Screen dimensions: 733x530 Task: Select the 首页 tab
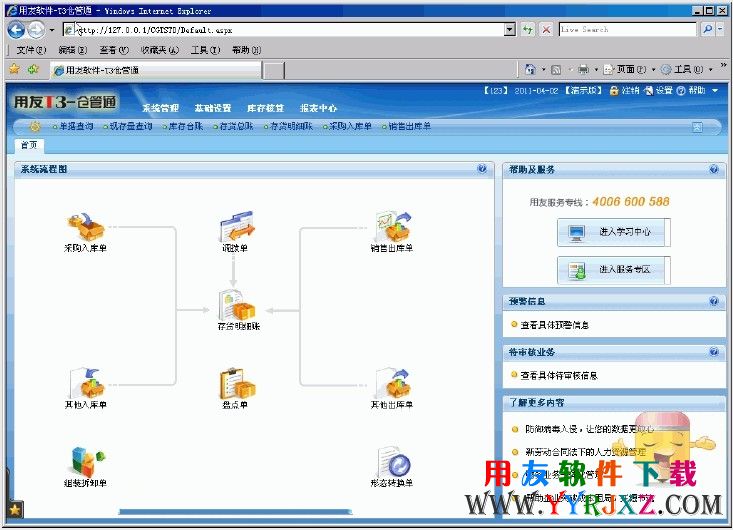tap(29, 145)
